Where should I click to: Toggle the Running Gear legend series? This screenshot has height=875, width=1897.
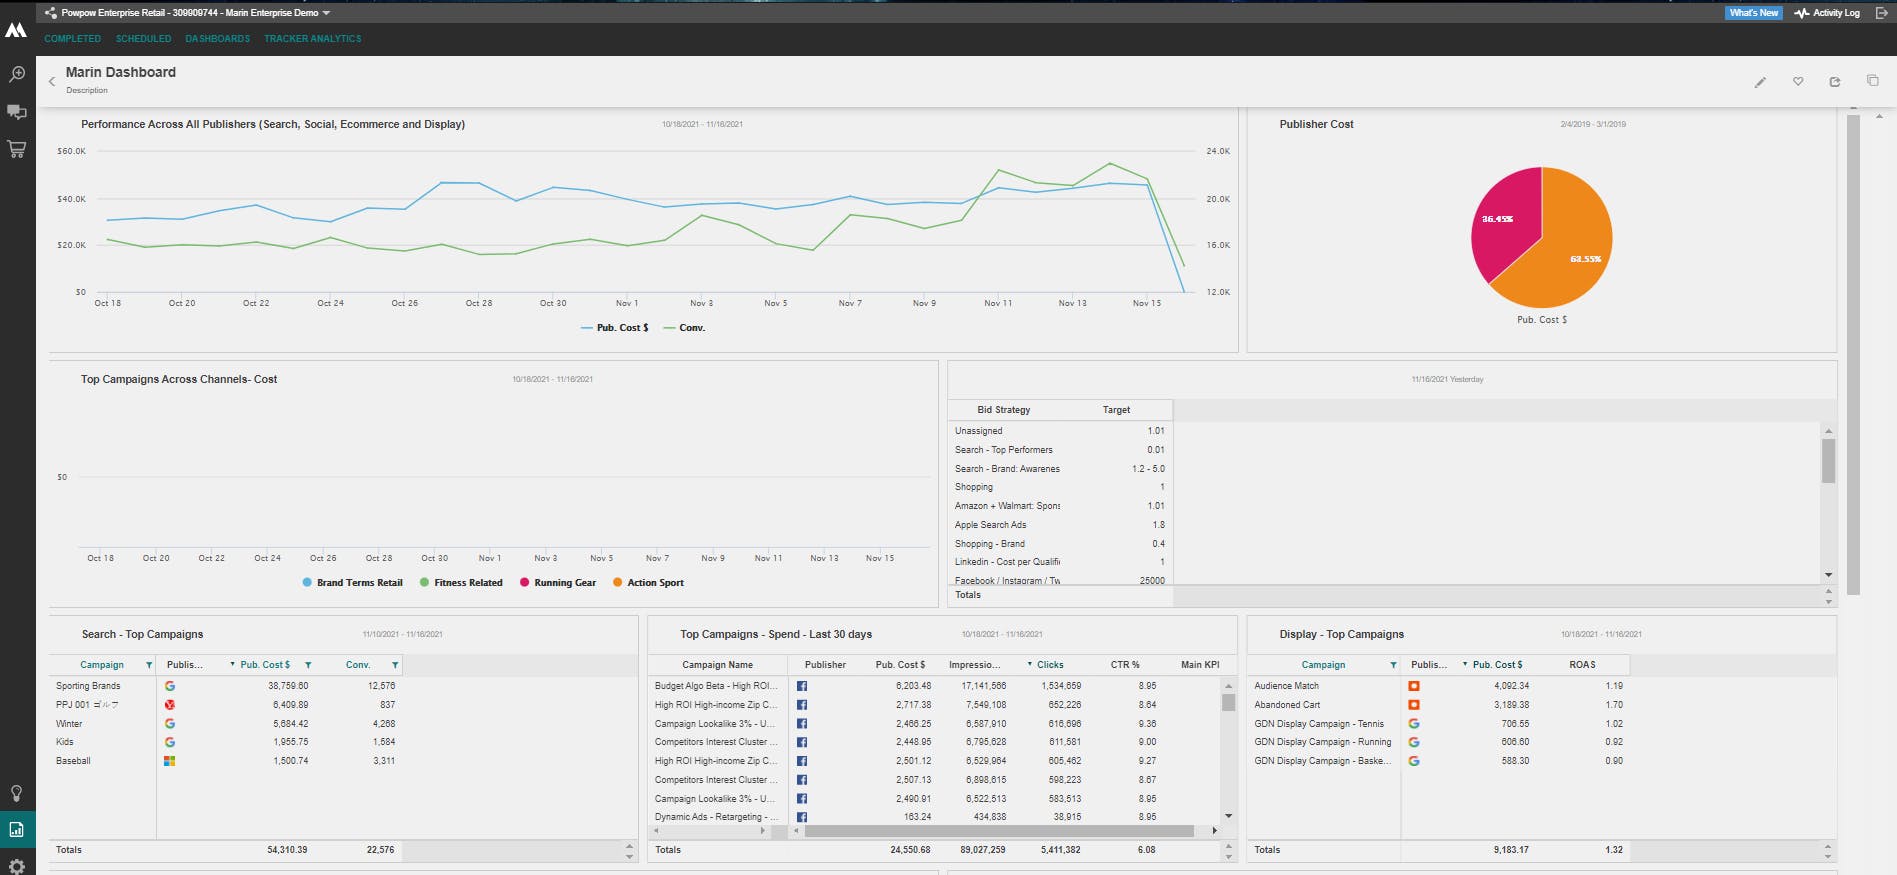pos(558,583)
